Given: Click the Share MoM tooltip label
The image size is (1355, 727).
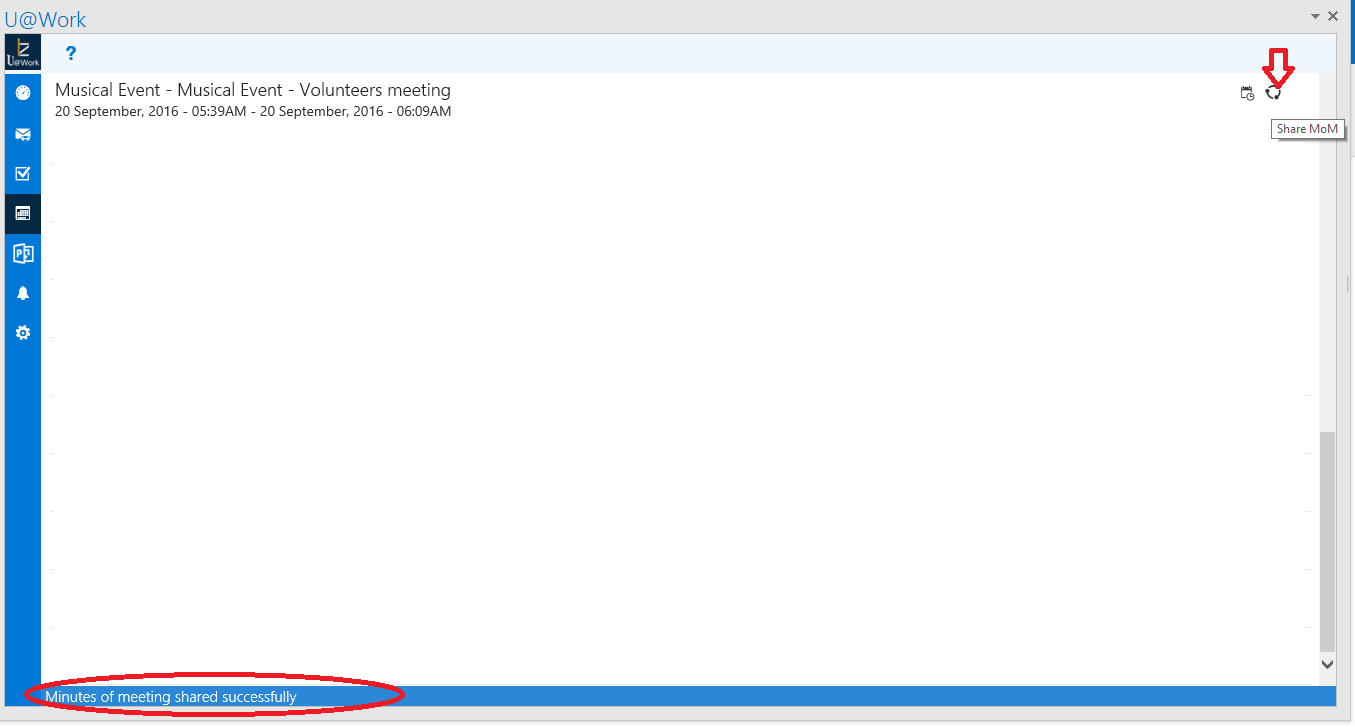Looking at the screenshot, I should (1307, 129).
